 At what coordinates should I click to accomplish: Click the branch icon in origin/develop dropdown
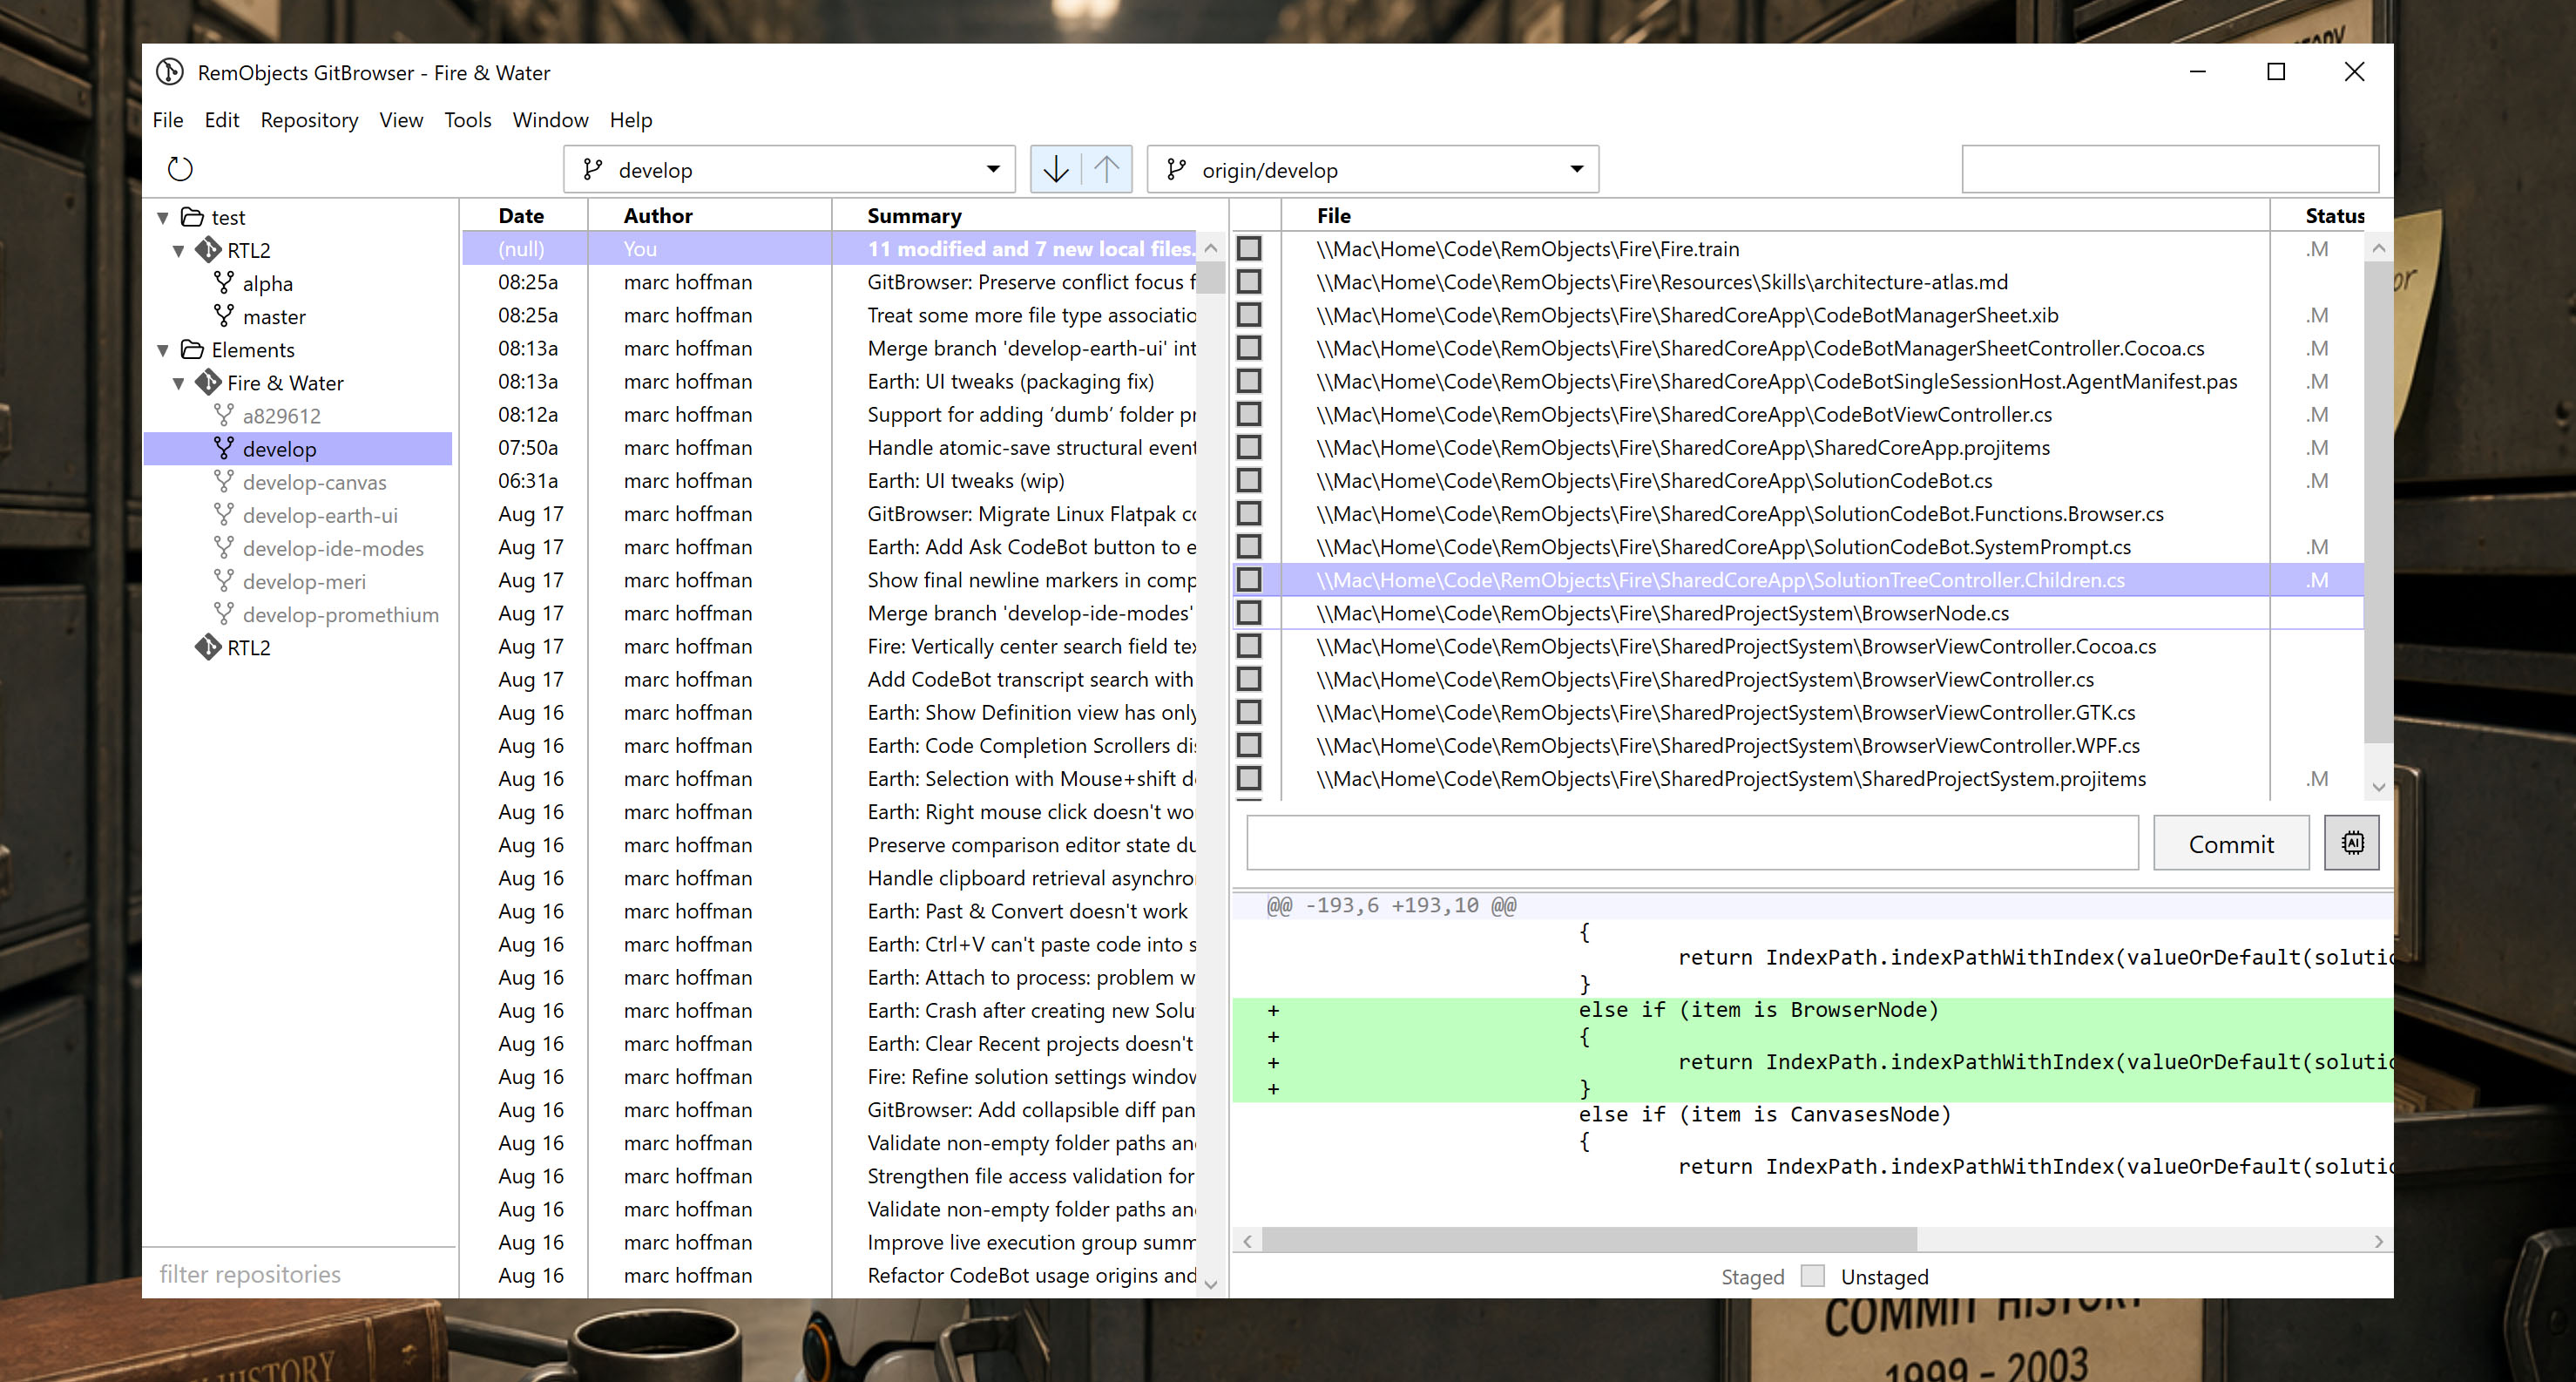pos(1176,170)
